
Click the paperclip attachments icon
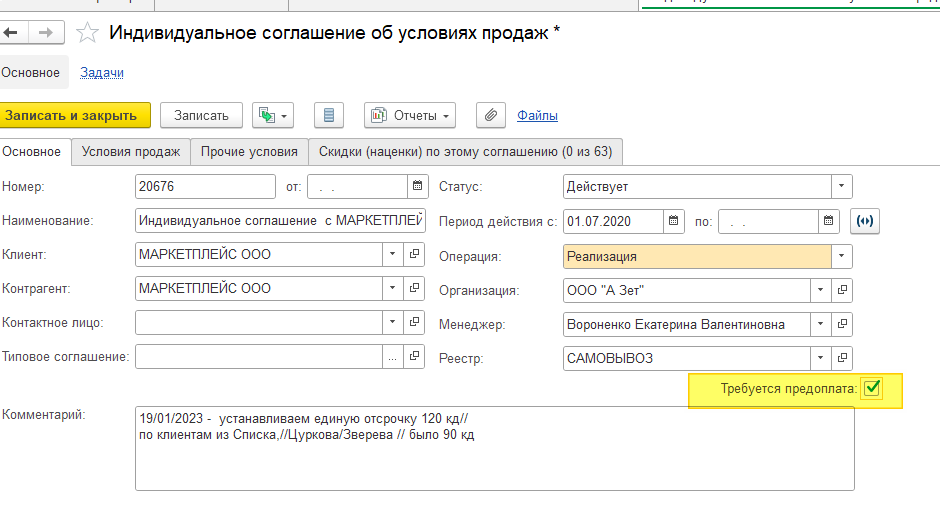click(490, 115)
